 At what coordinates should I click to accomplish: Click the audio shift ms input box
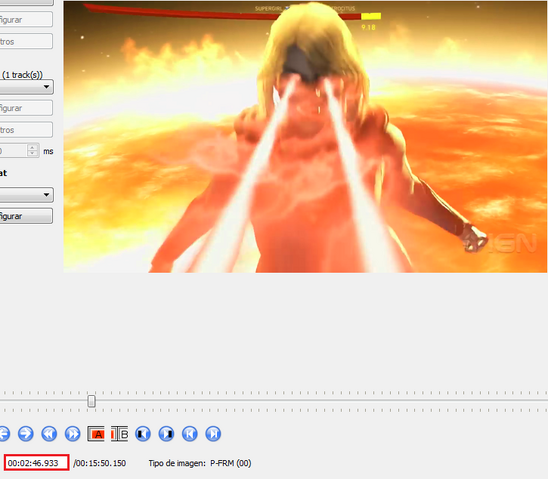click(13, 151)
